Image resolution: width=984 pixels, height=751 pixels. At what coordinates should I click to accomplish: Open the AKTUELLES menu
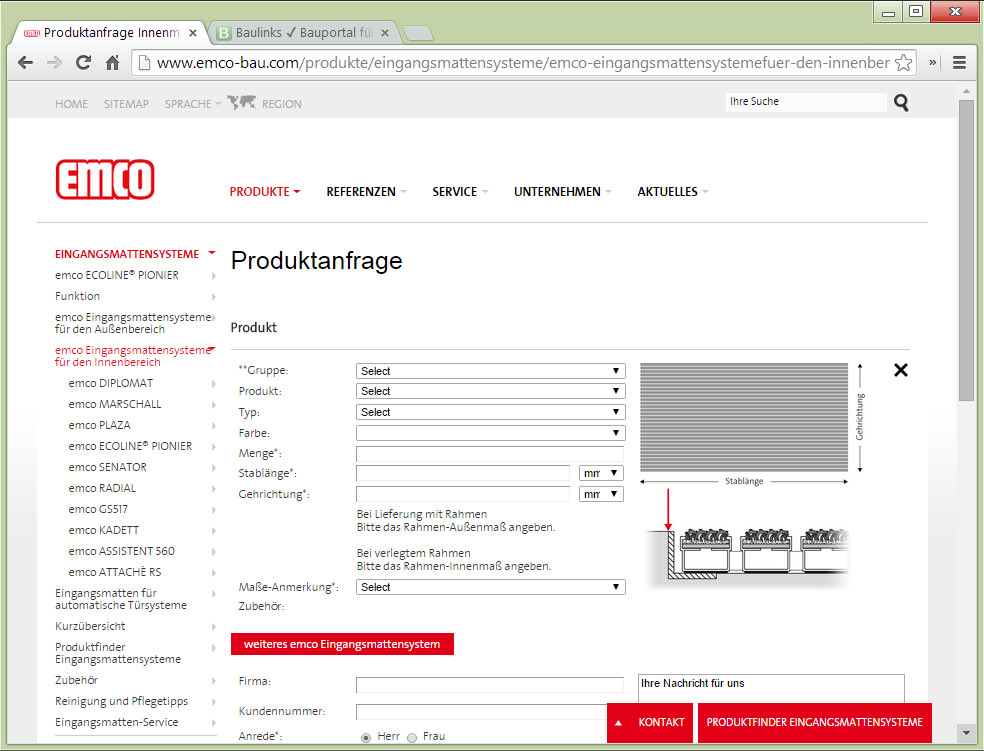tap(672, 192)
